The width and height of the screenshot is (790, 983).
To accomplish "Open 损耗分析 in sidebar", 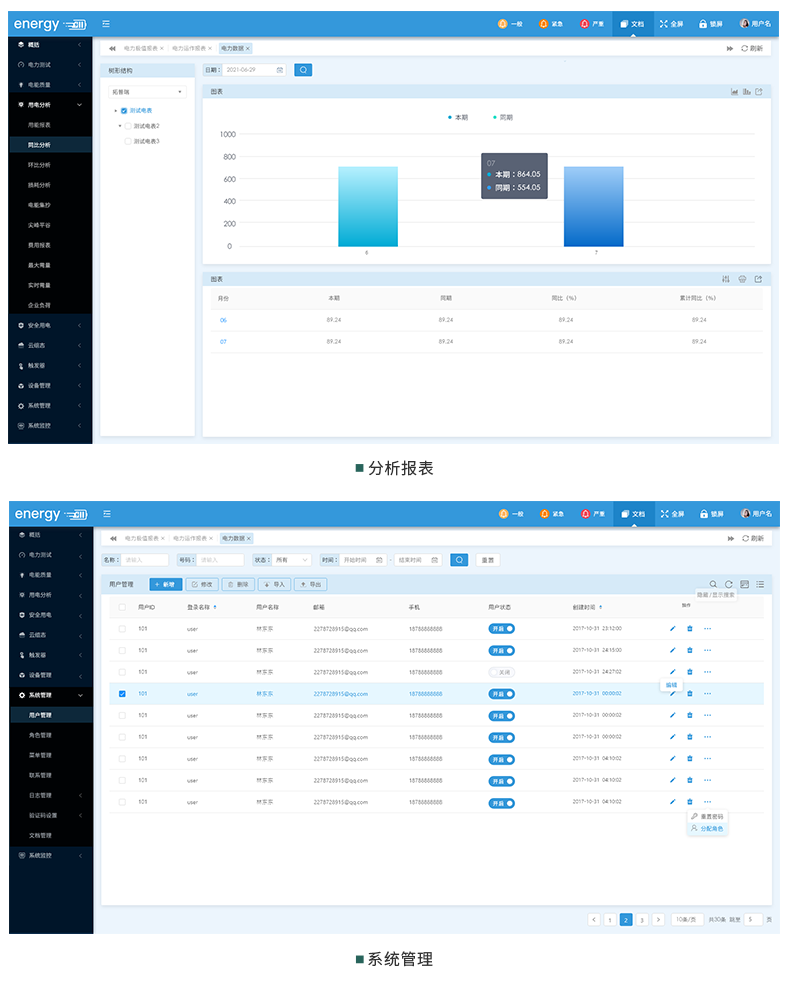I will point(39,185).
